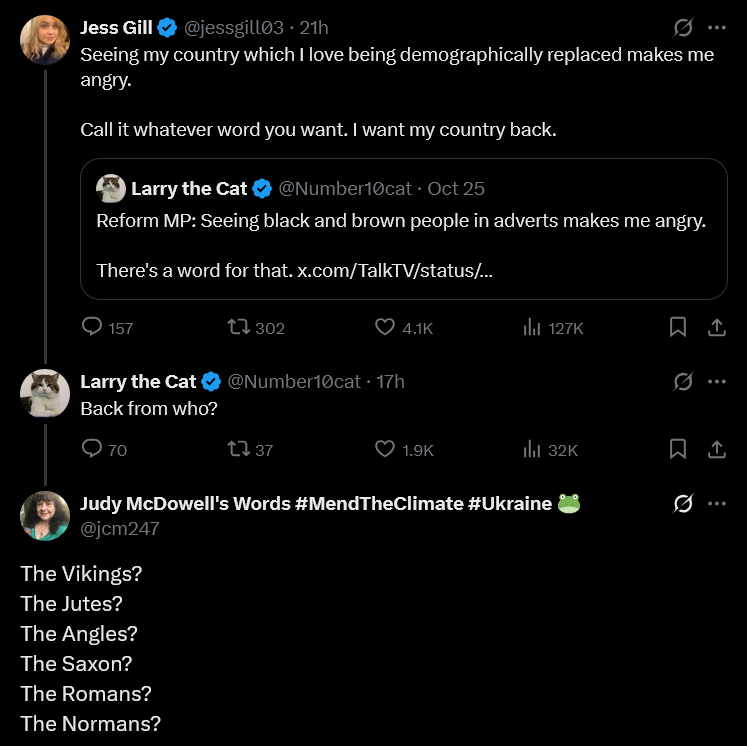This screenshot has width=747, height=746.
Task: Share Jess Gill's tweet
Action: point(717,327)
